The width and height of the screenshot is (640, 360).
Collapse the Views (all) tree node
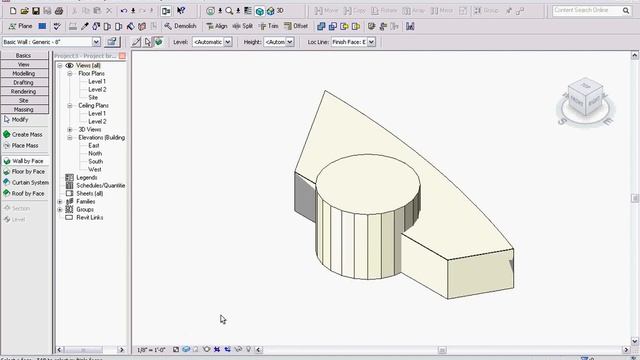[x=60, y=65]
